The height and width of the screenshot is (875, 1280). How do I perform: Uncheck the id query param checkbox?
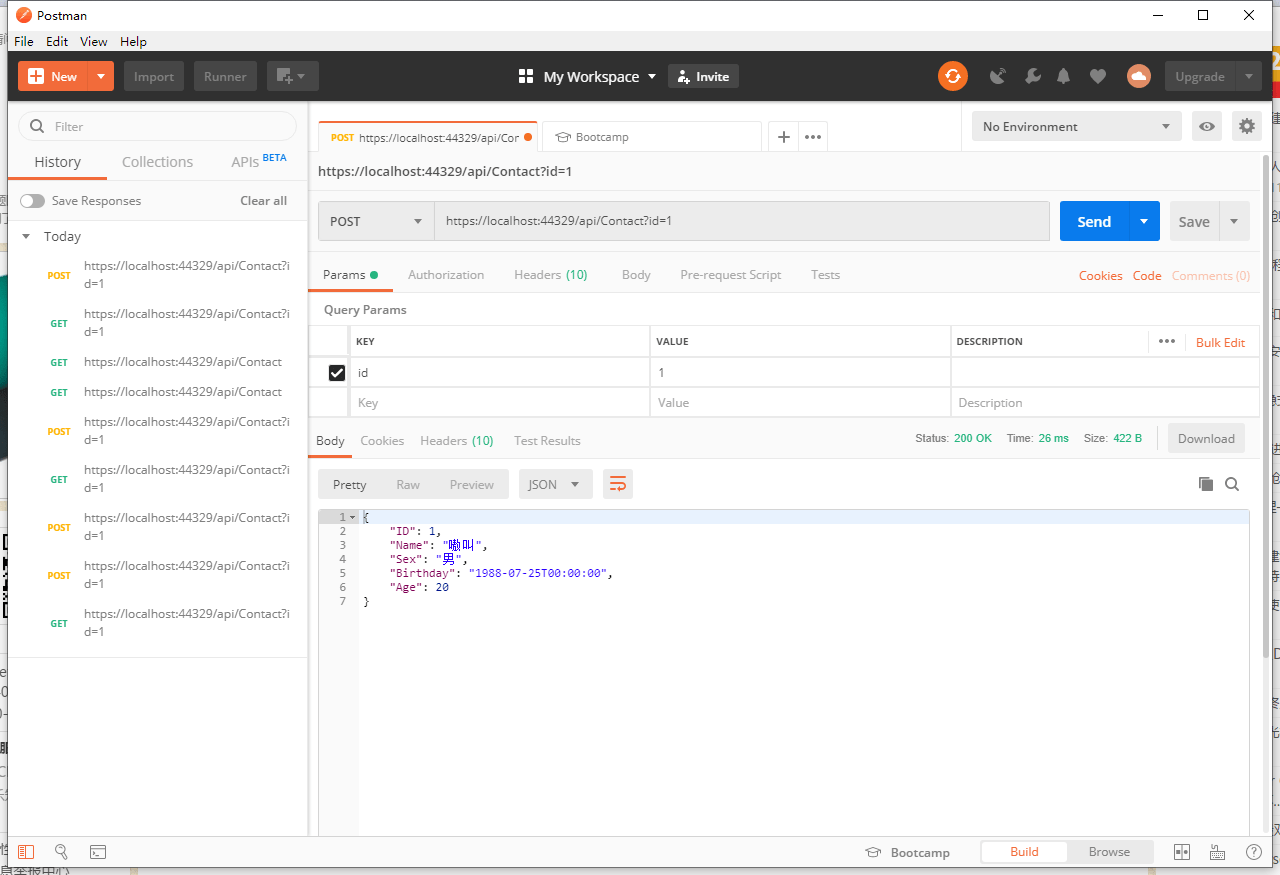337,373
